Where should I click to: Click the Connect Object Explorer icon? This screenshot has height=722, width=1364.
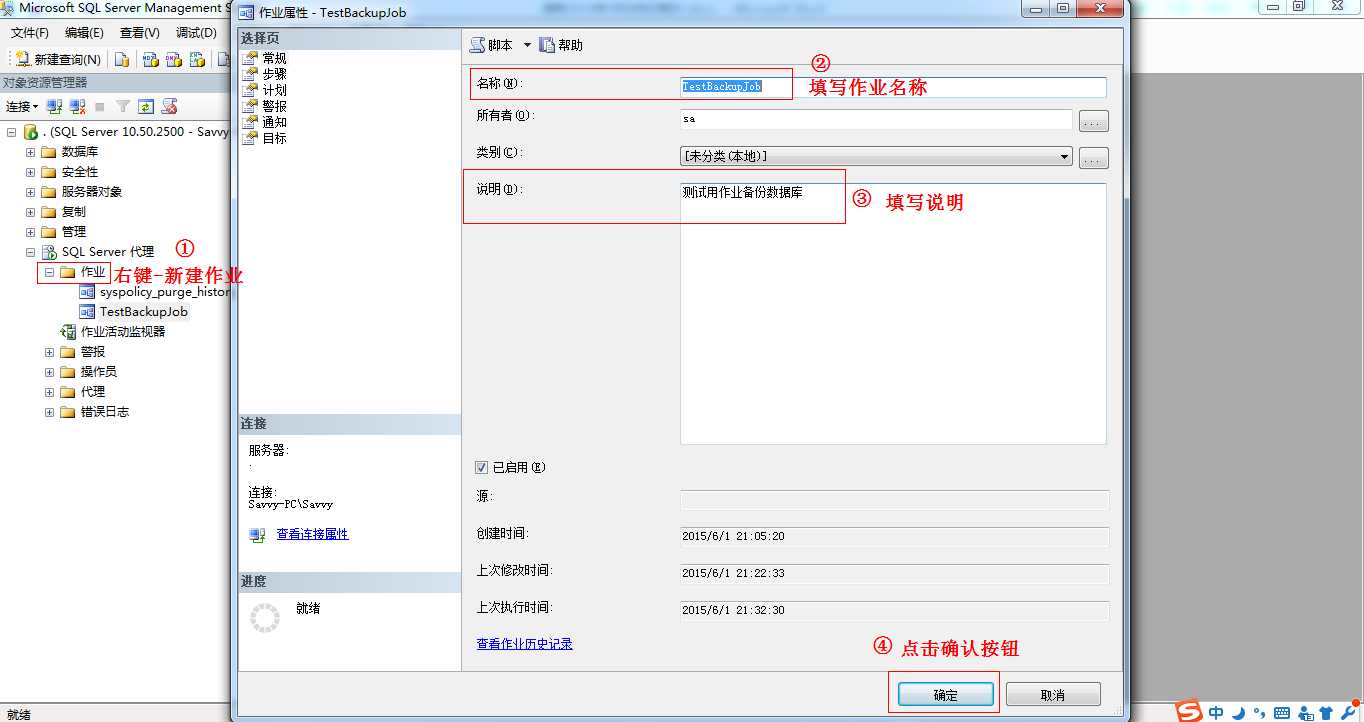55,106
